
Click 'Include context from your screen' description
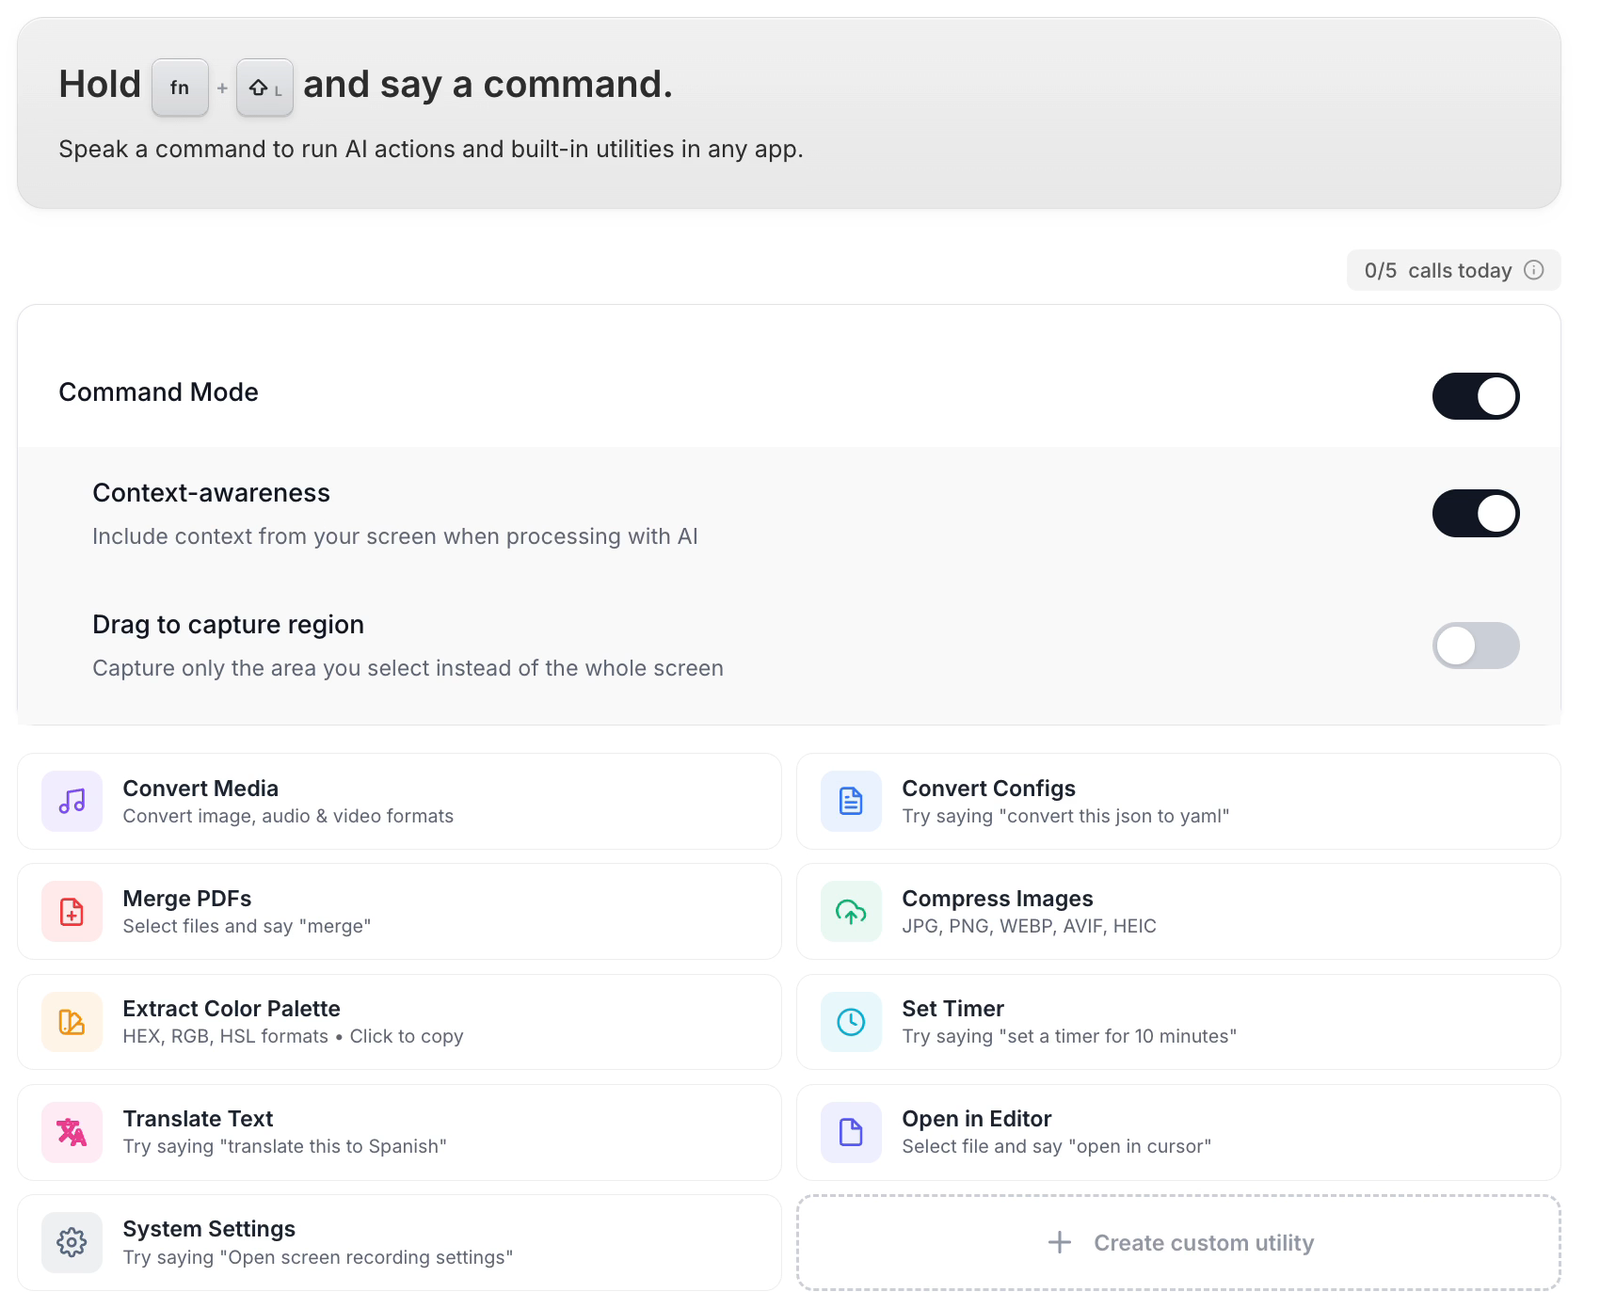tap(395, 536)
